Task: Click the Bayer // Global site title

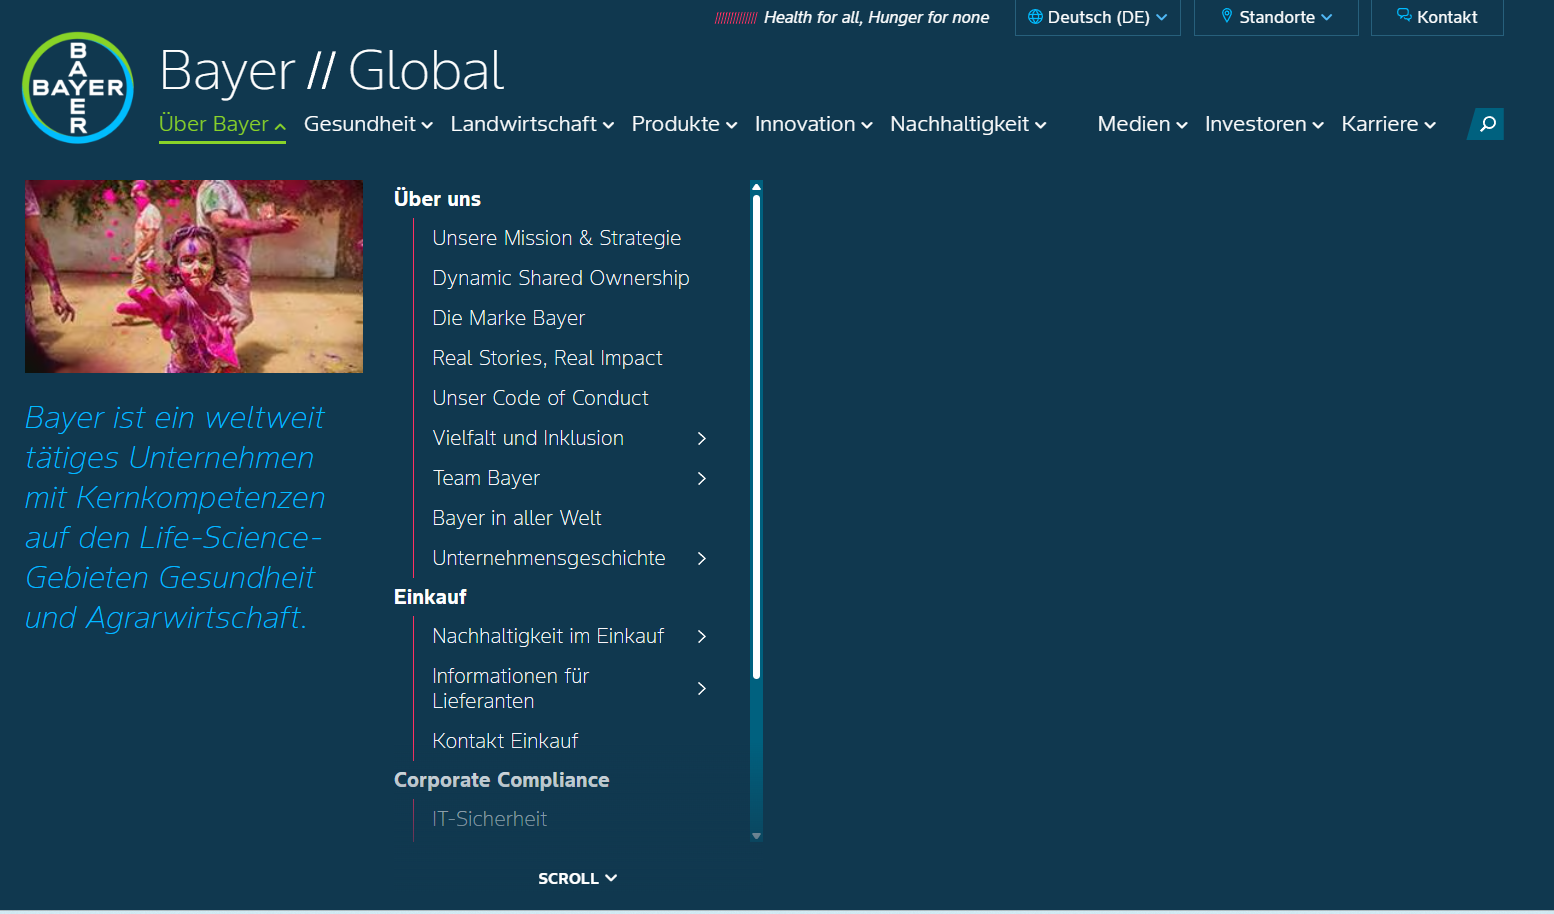Action: (331, 71)
